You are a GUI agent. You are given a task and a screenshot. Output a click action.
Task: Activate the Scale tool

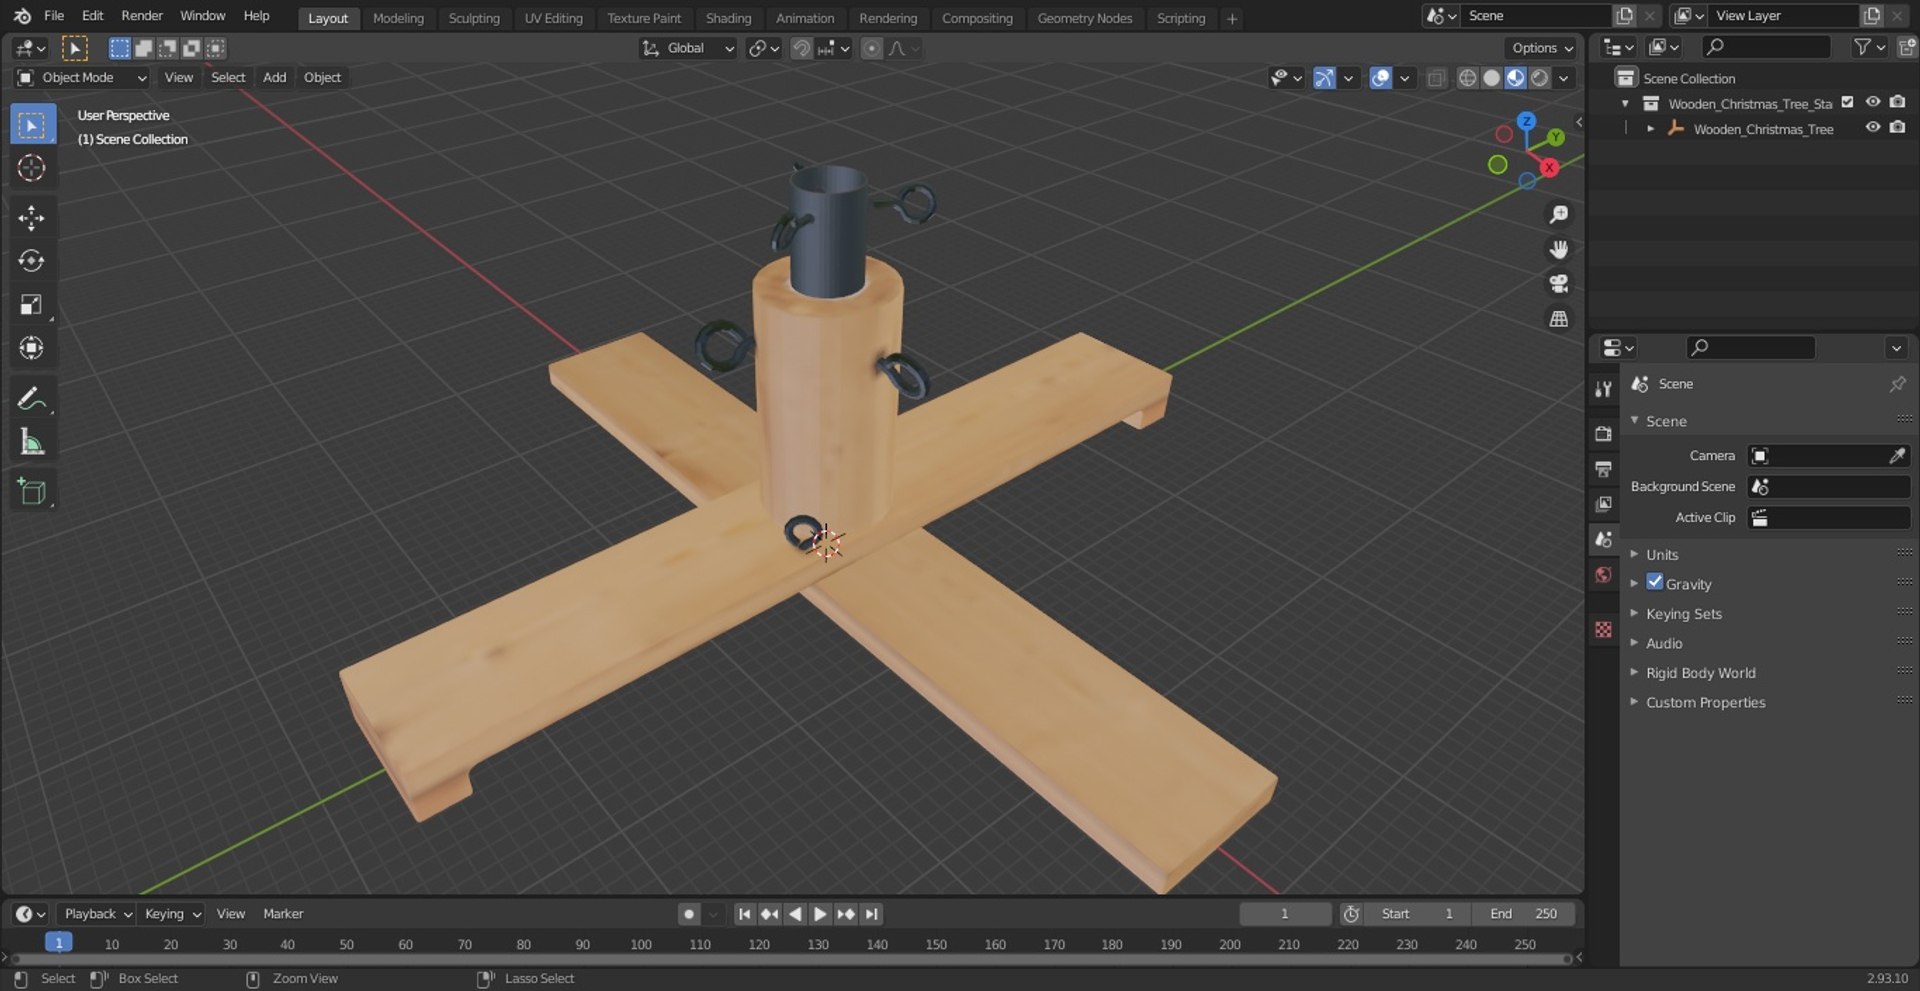(x=31, y=305)
